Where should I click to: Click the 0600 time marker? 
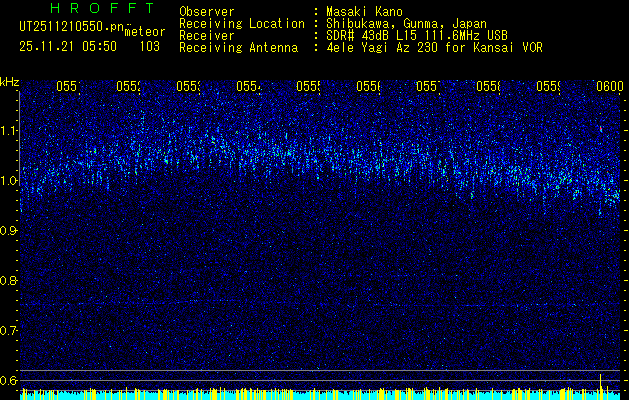point(610,86)
